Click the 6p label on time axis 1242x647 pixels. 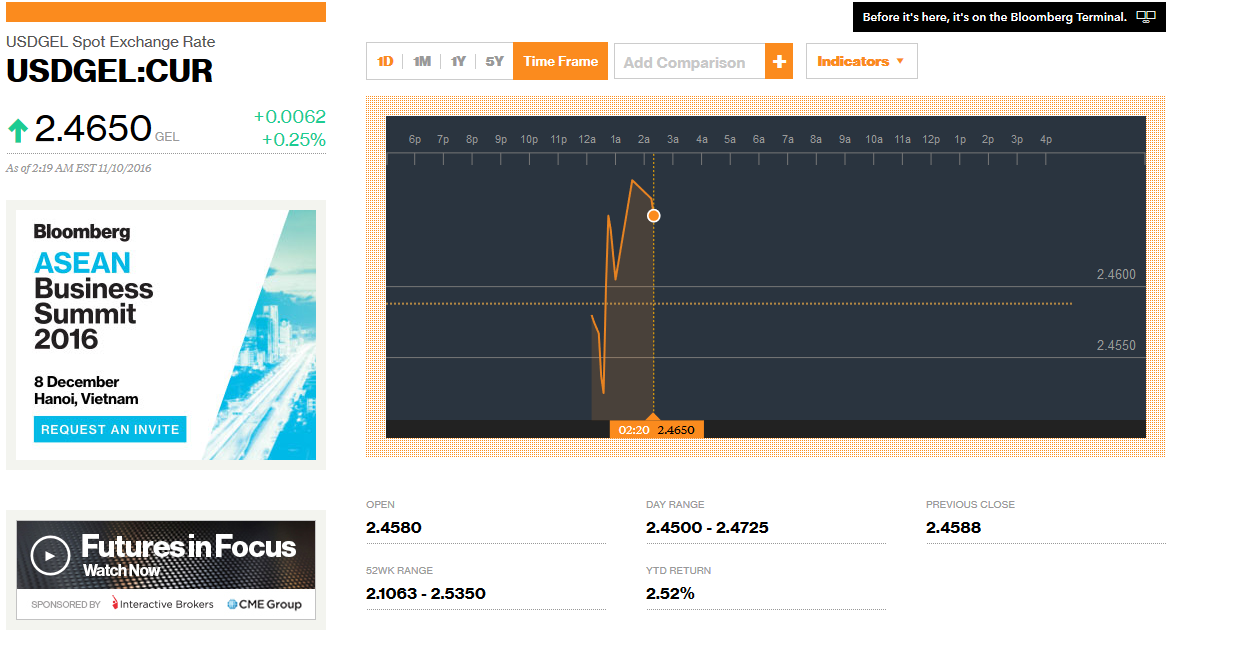pos(414,139)
